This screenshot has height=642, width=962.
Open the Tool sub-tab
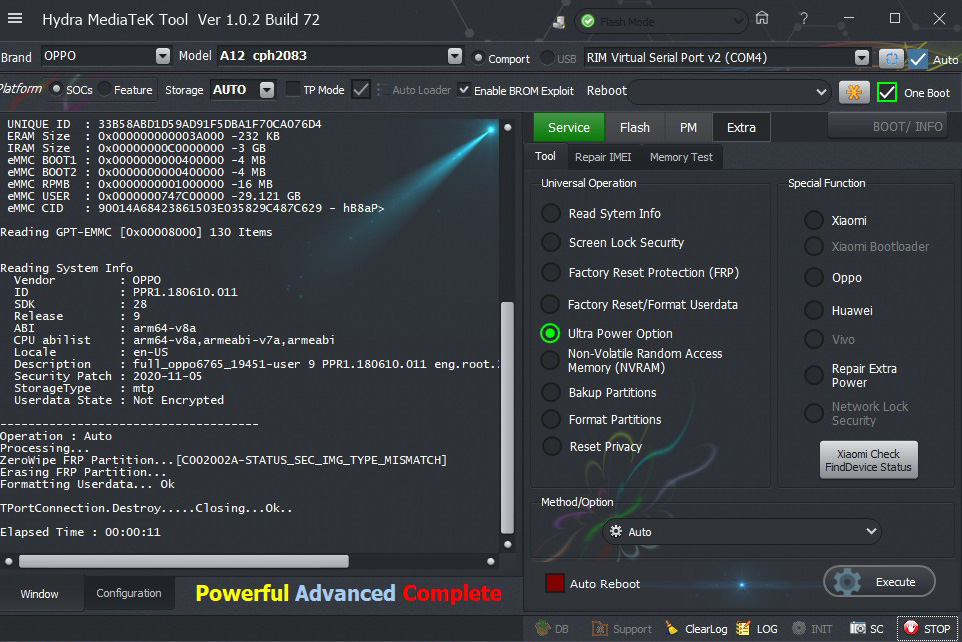click(x=545, y=157)
